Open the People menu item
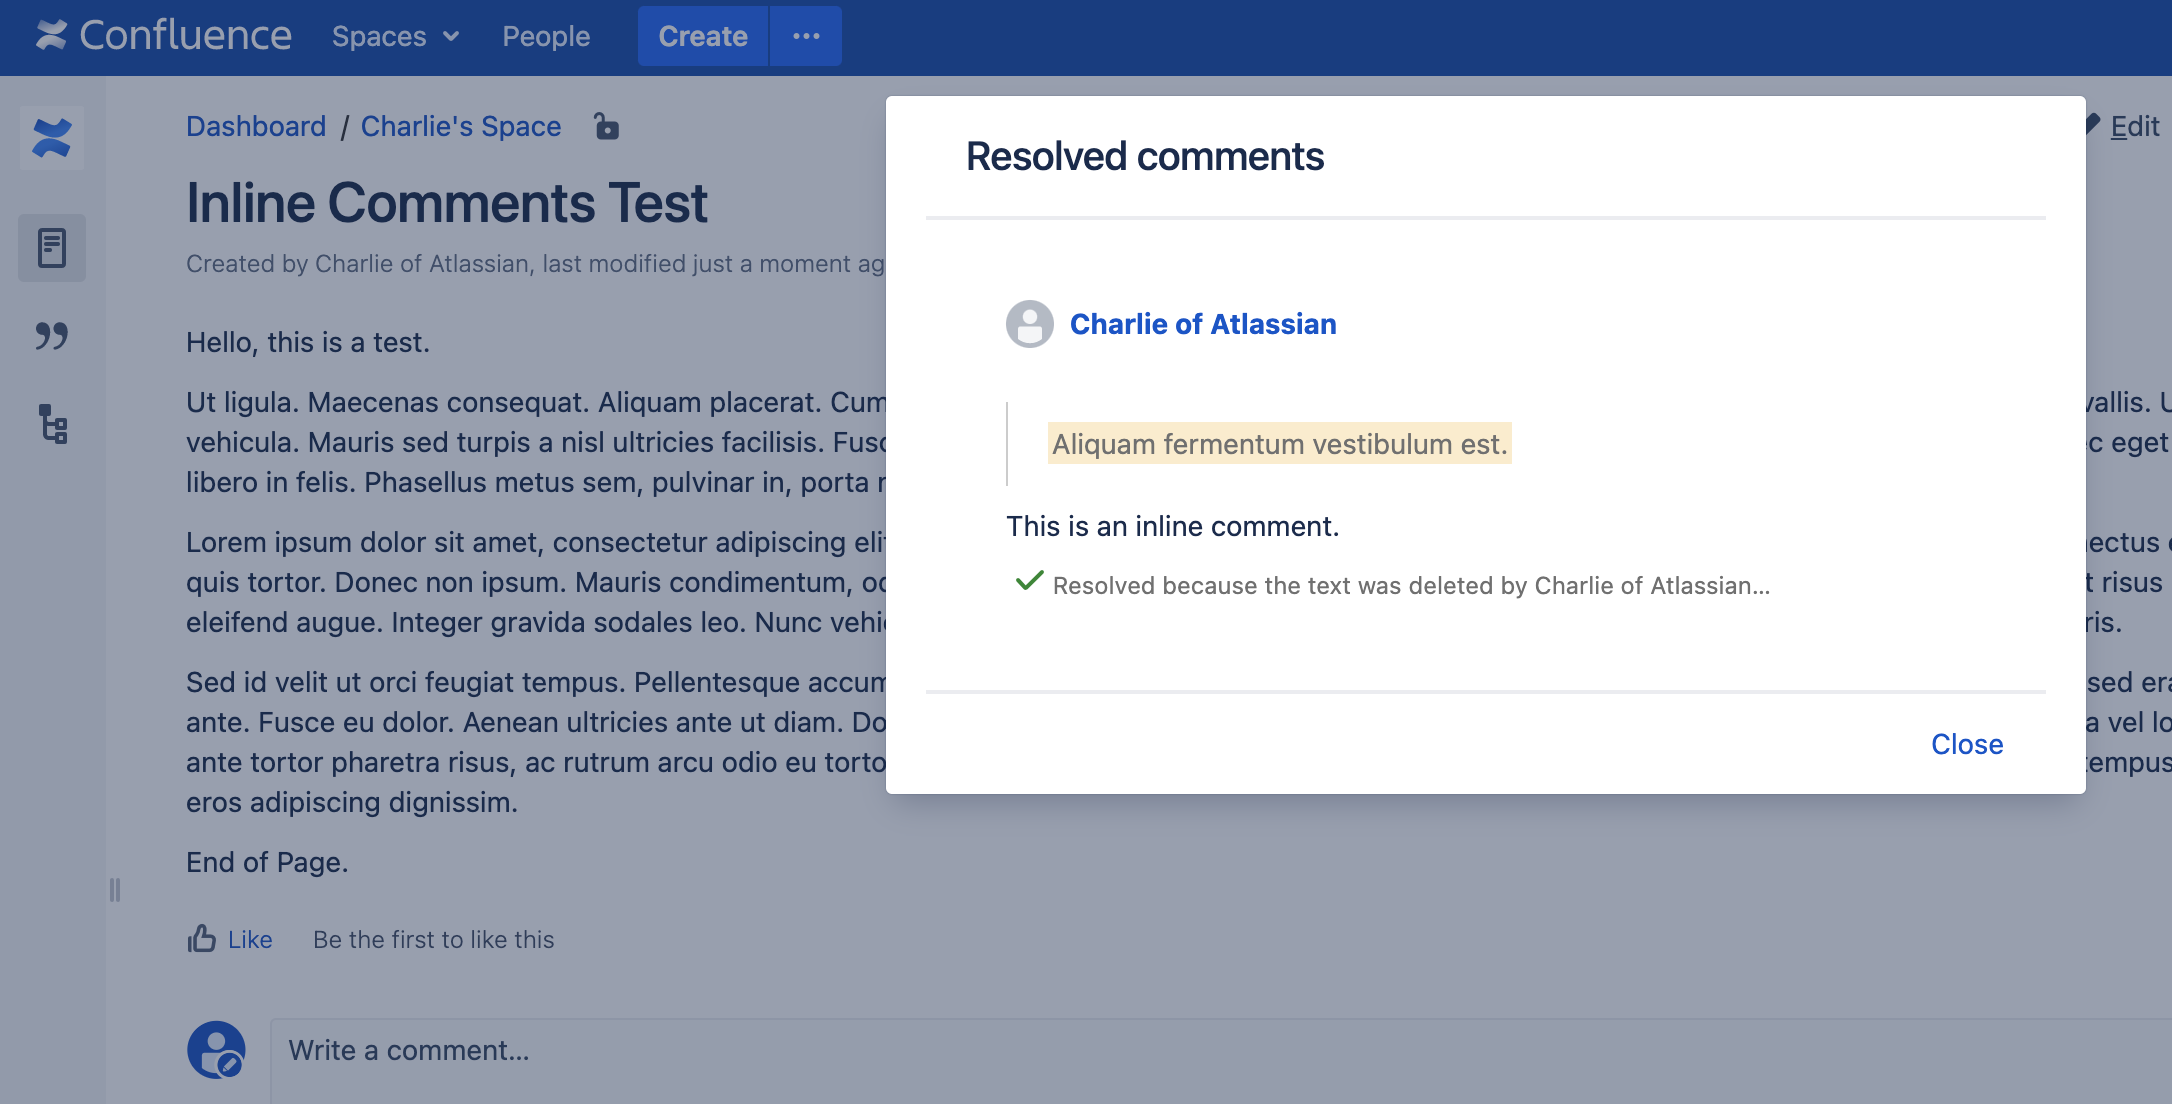The image size is (2172, 1104). pos(546,36)
